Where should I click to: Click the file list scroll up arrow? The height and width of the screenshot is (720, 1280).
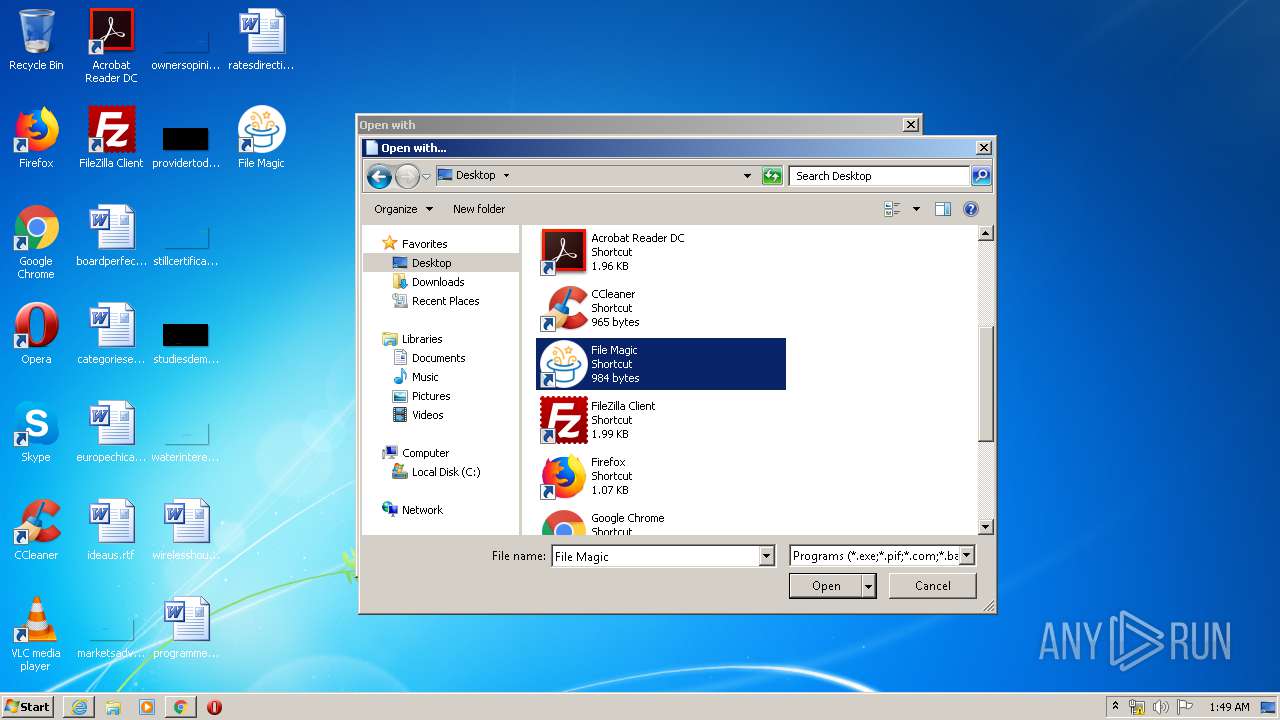click(x=985, y=233)
